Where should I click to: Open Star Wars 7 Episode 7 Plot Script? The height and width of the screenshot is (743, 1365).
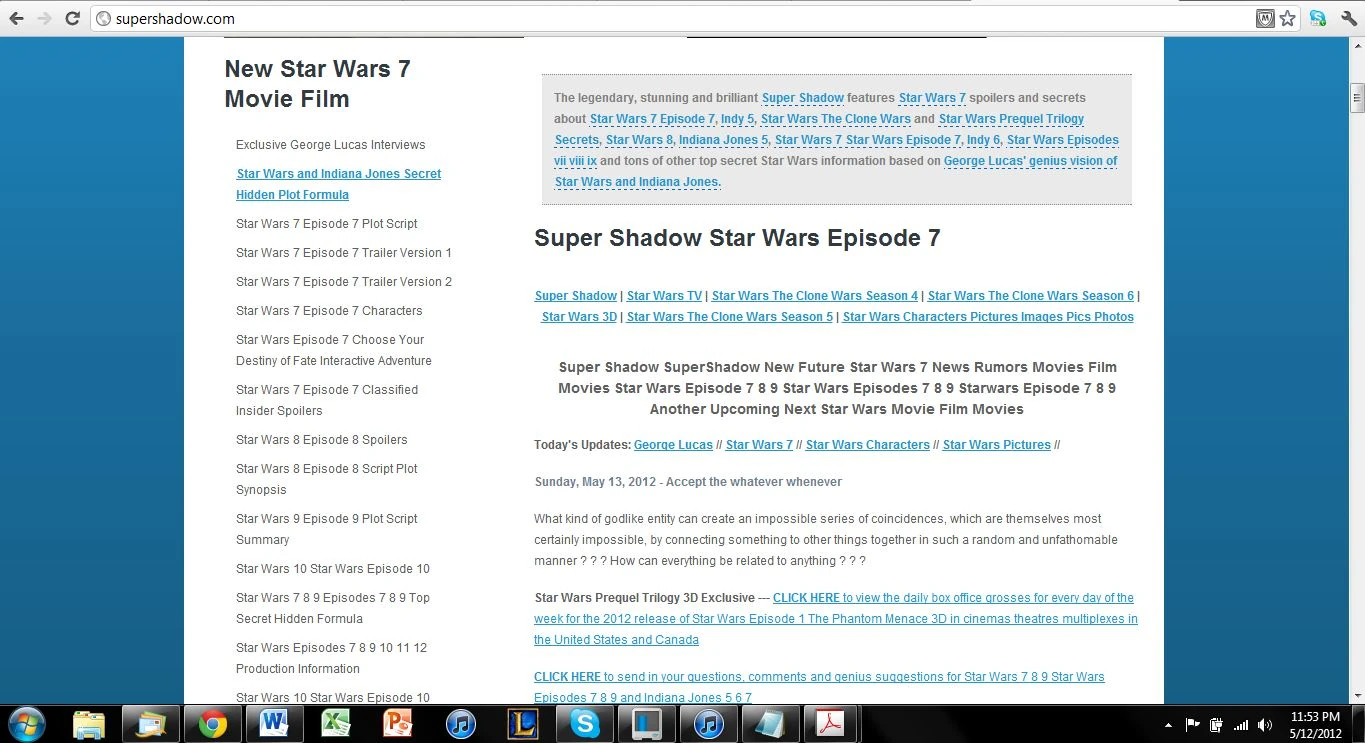[x=327, y=224]
